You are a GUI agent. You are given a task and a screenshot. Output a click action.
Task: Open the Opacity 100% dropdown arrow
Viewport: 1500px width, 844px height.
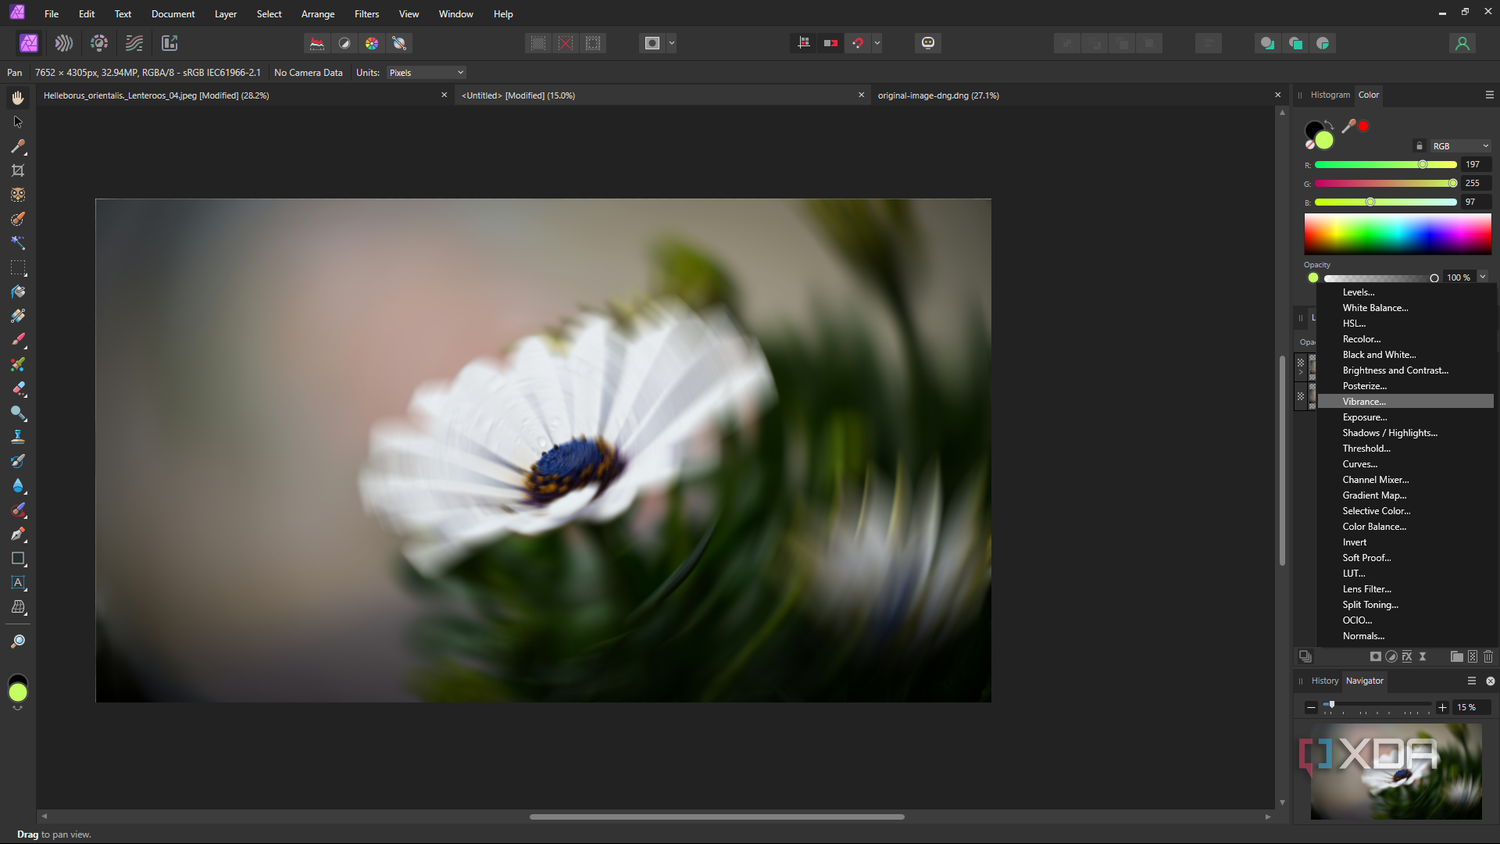(x=1483, y=277)
